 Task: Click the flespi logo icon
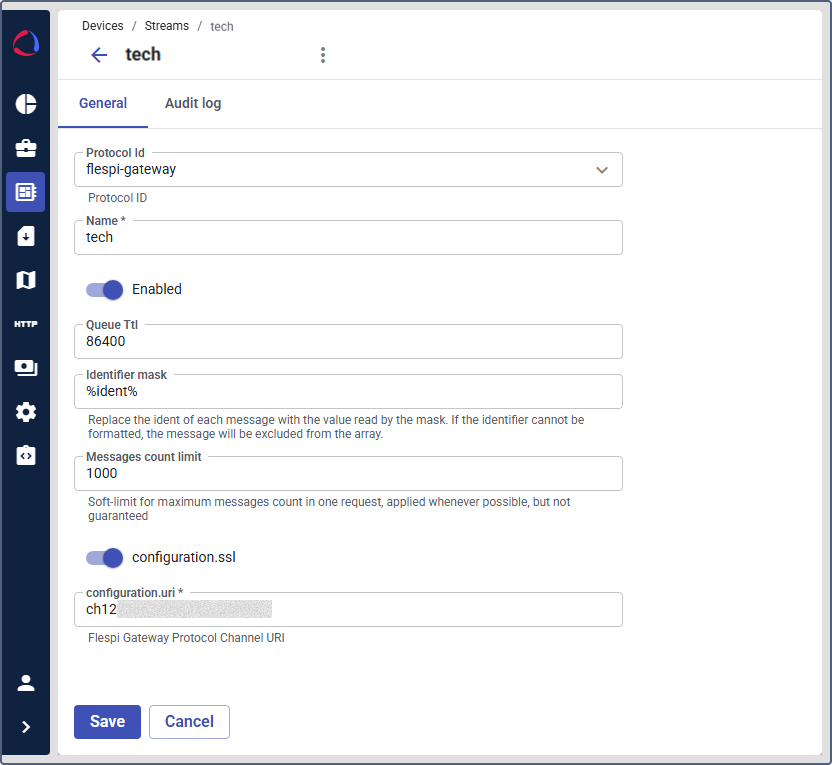[x=26, y=45]
